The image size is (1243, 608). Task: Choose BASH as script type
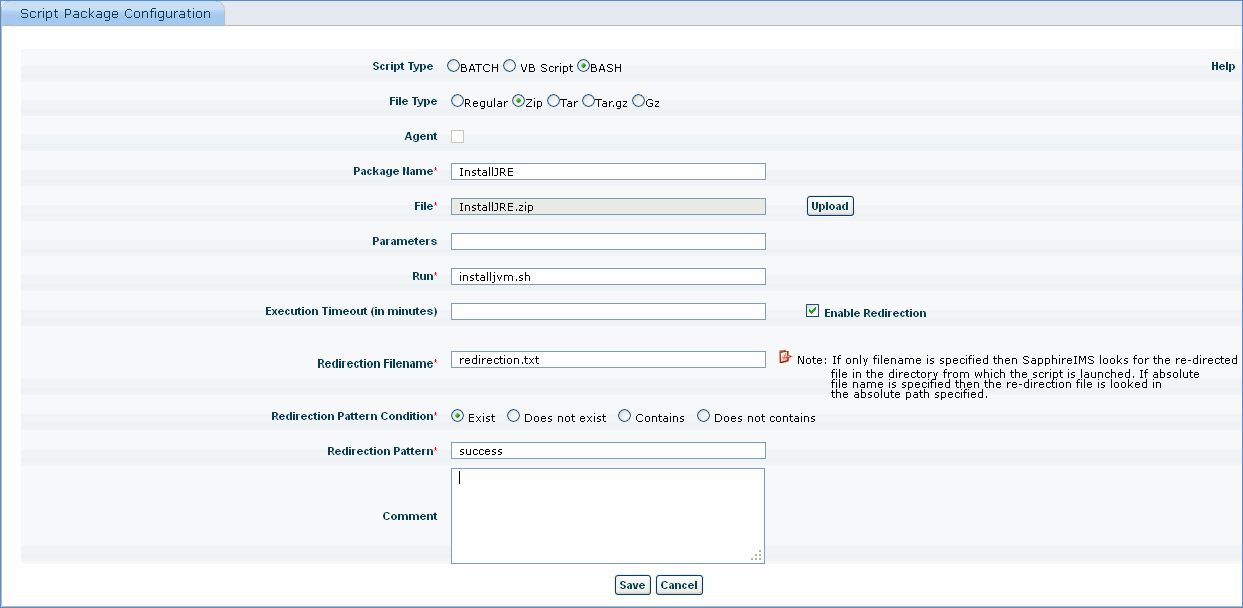click(584, 66)
